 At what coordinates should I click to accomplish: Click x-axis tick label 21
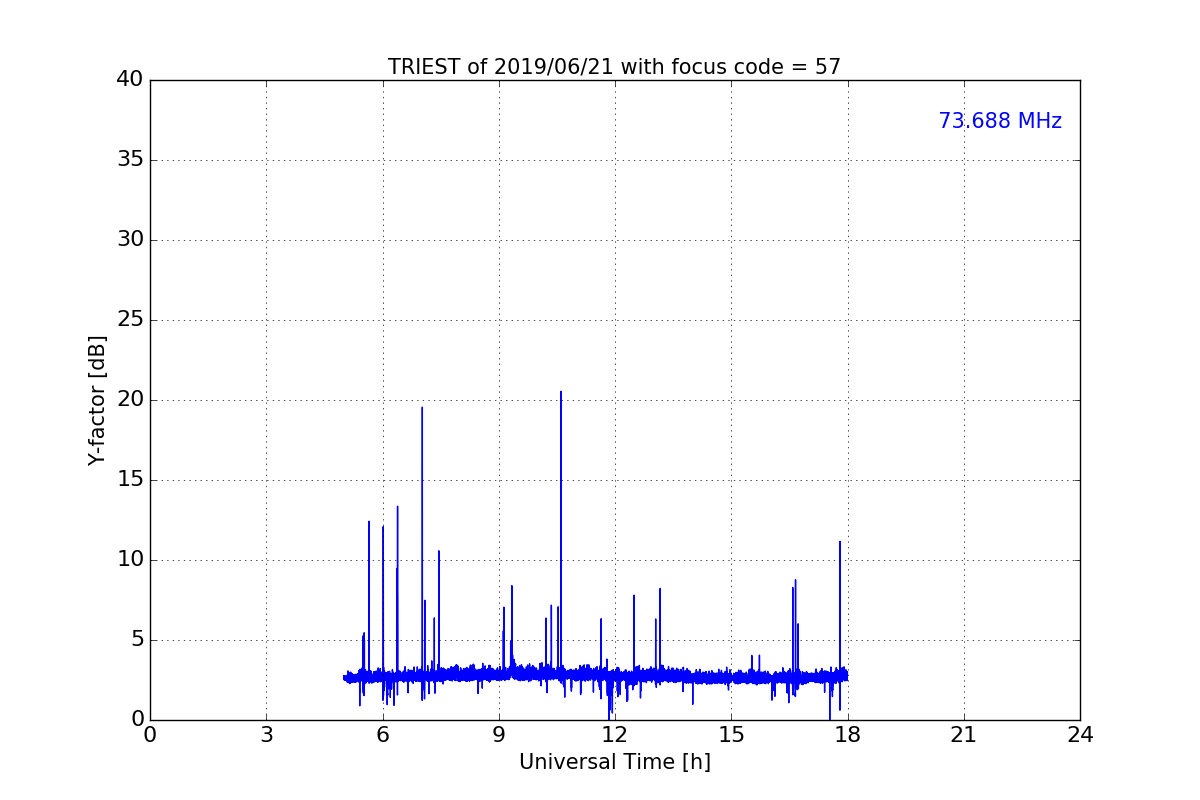(964, 735)
